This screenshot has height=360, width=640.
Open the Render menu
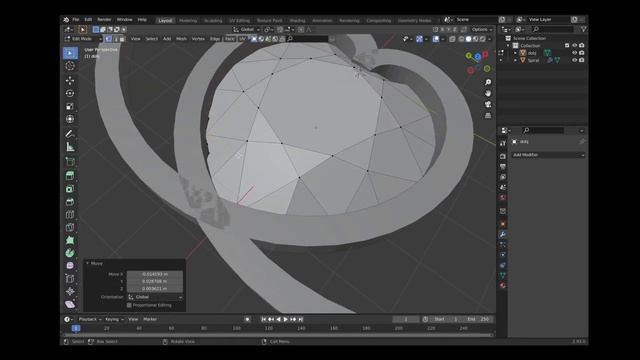coord(104,20)
